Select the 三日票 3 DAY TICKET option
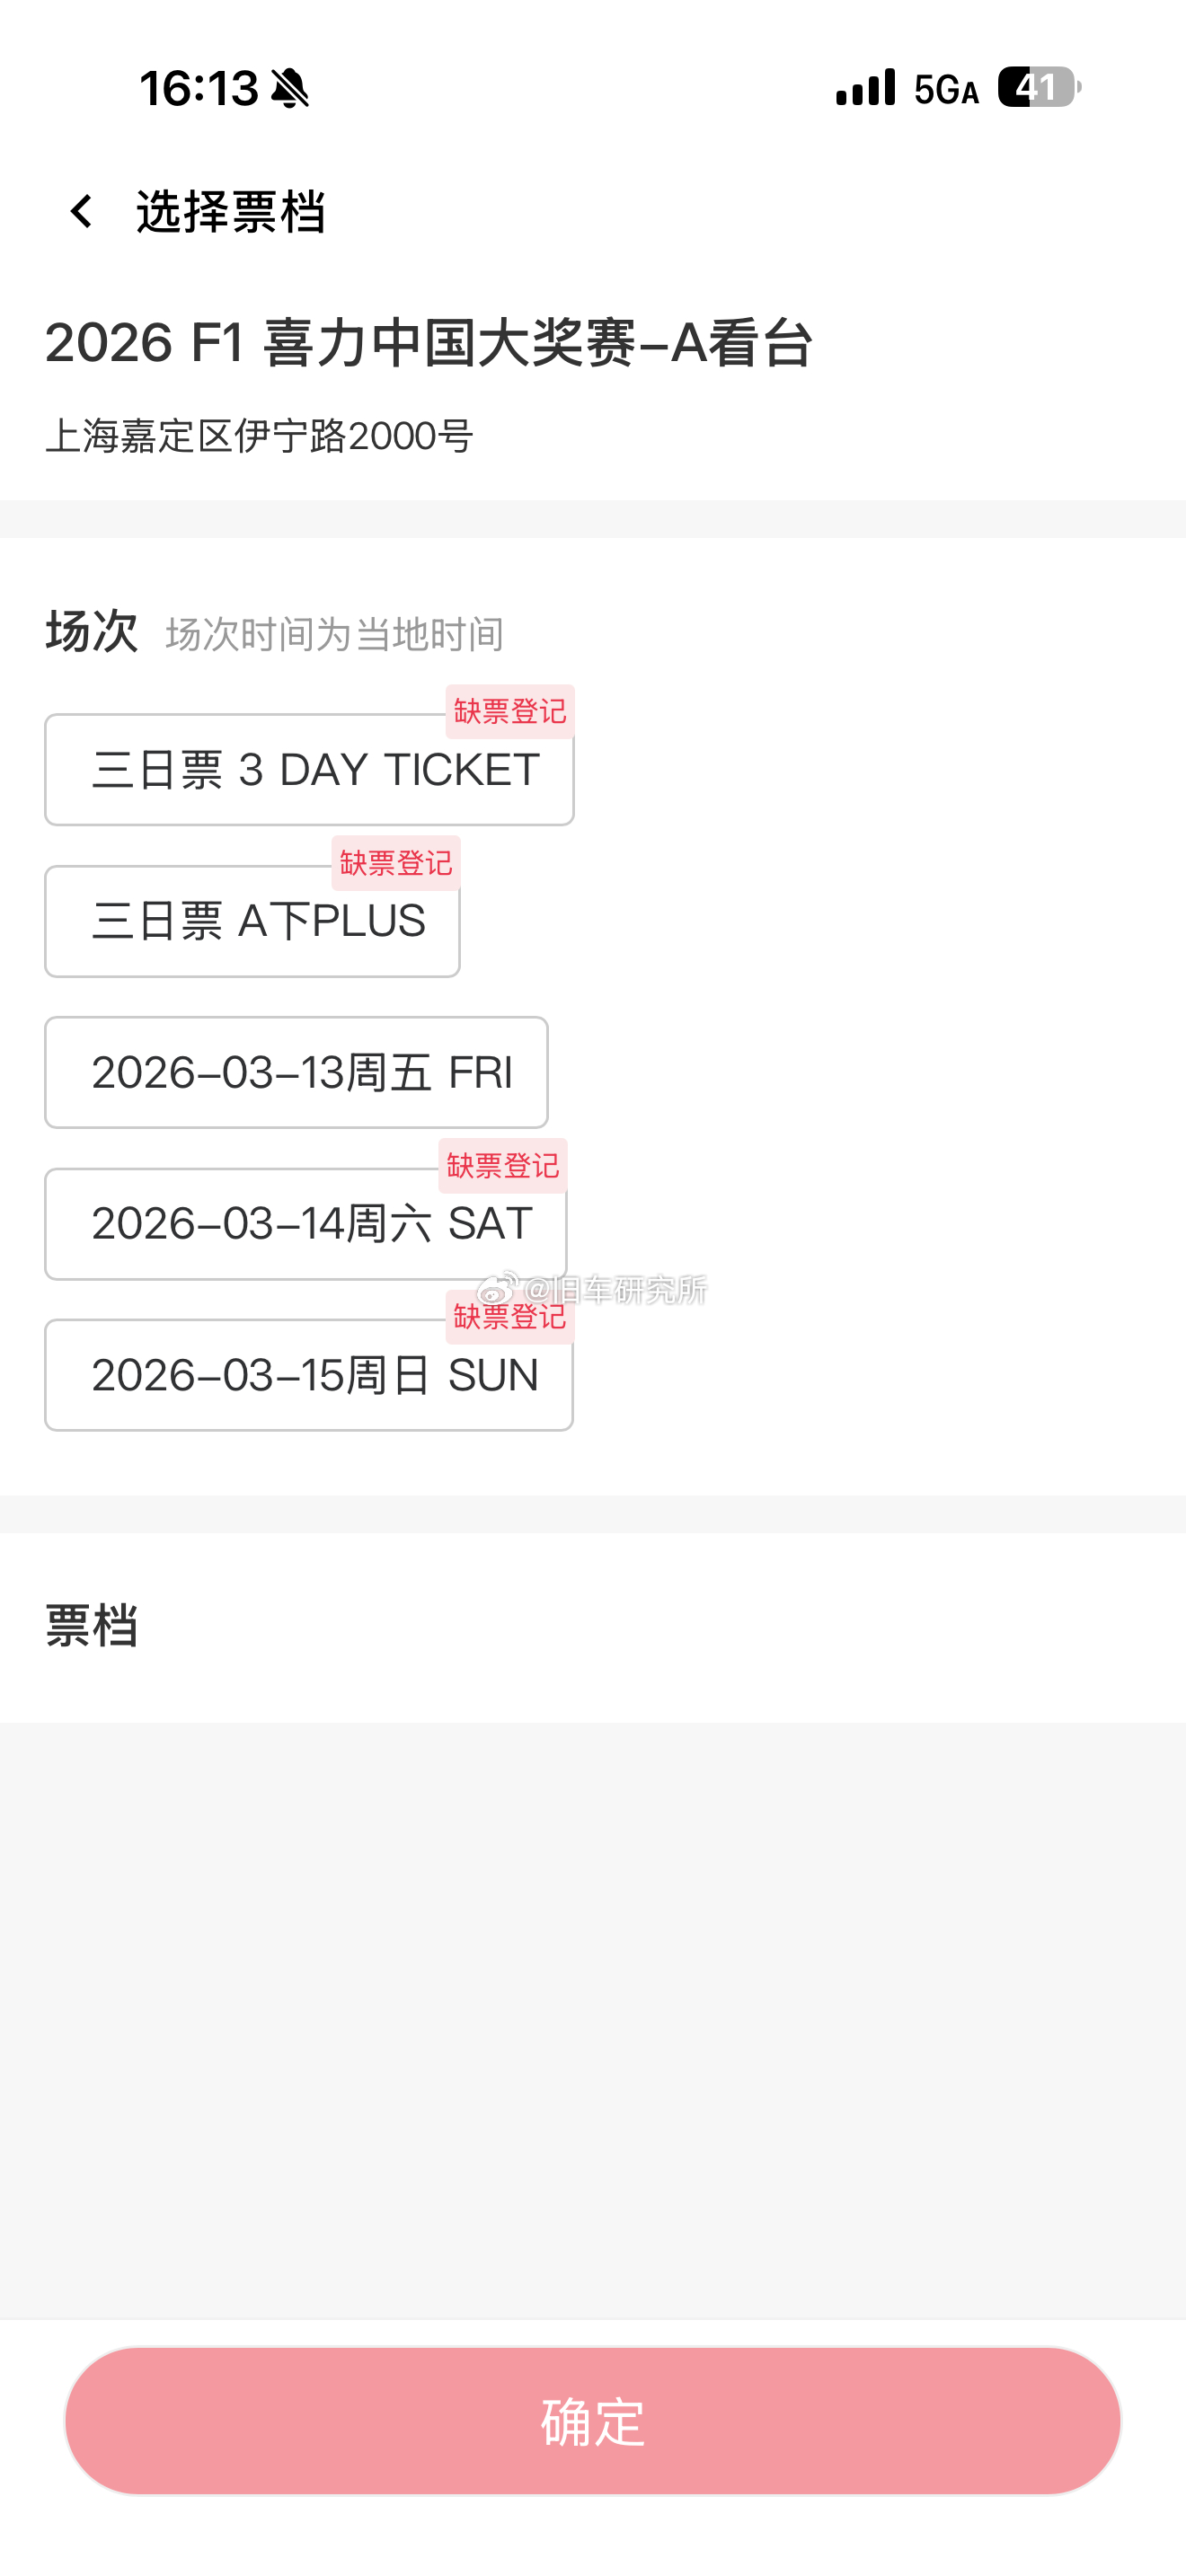The height and width of the screenshot is (2576, 1186). point(309,769)
